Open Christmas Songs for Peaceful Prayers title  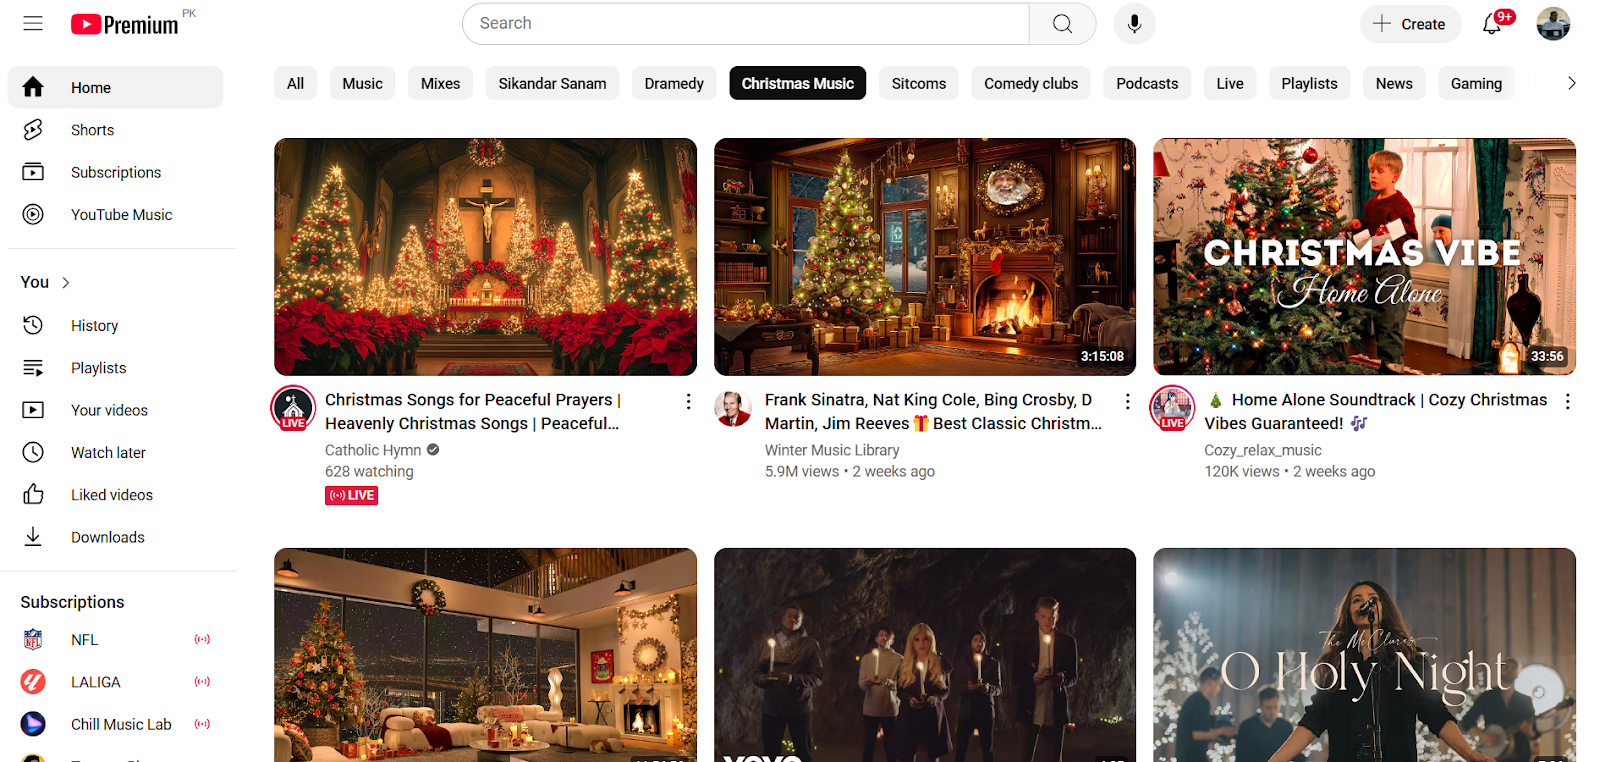click(x=473, y=411)
